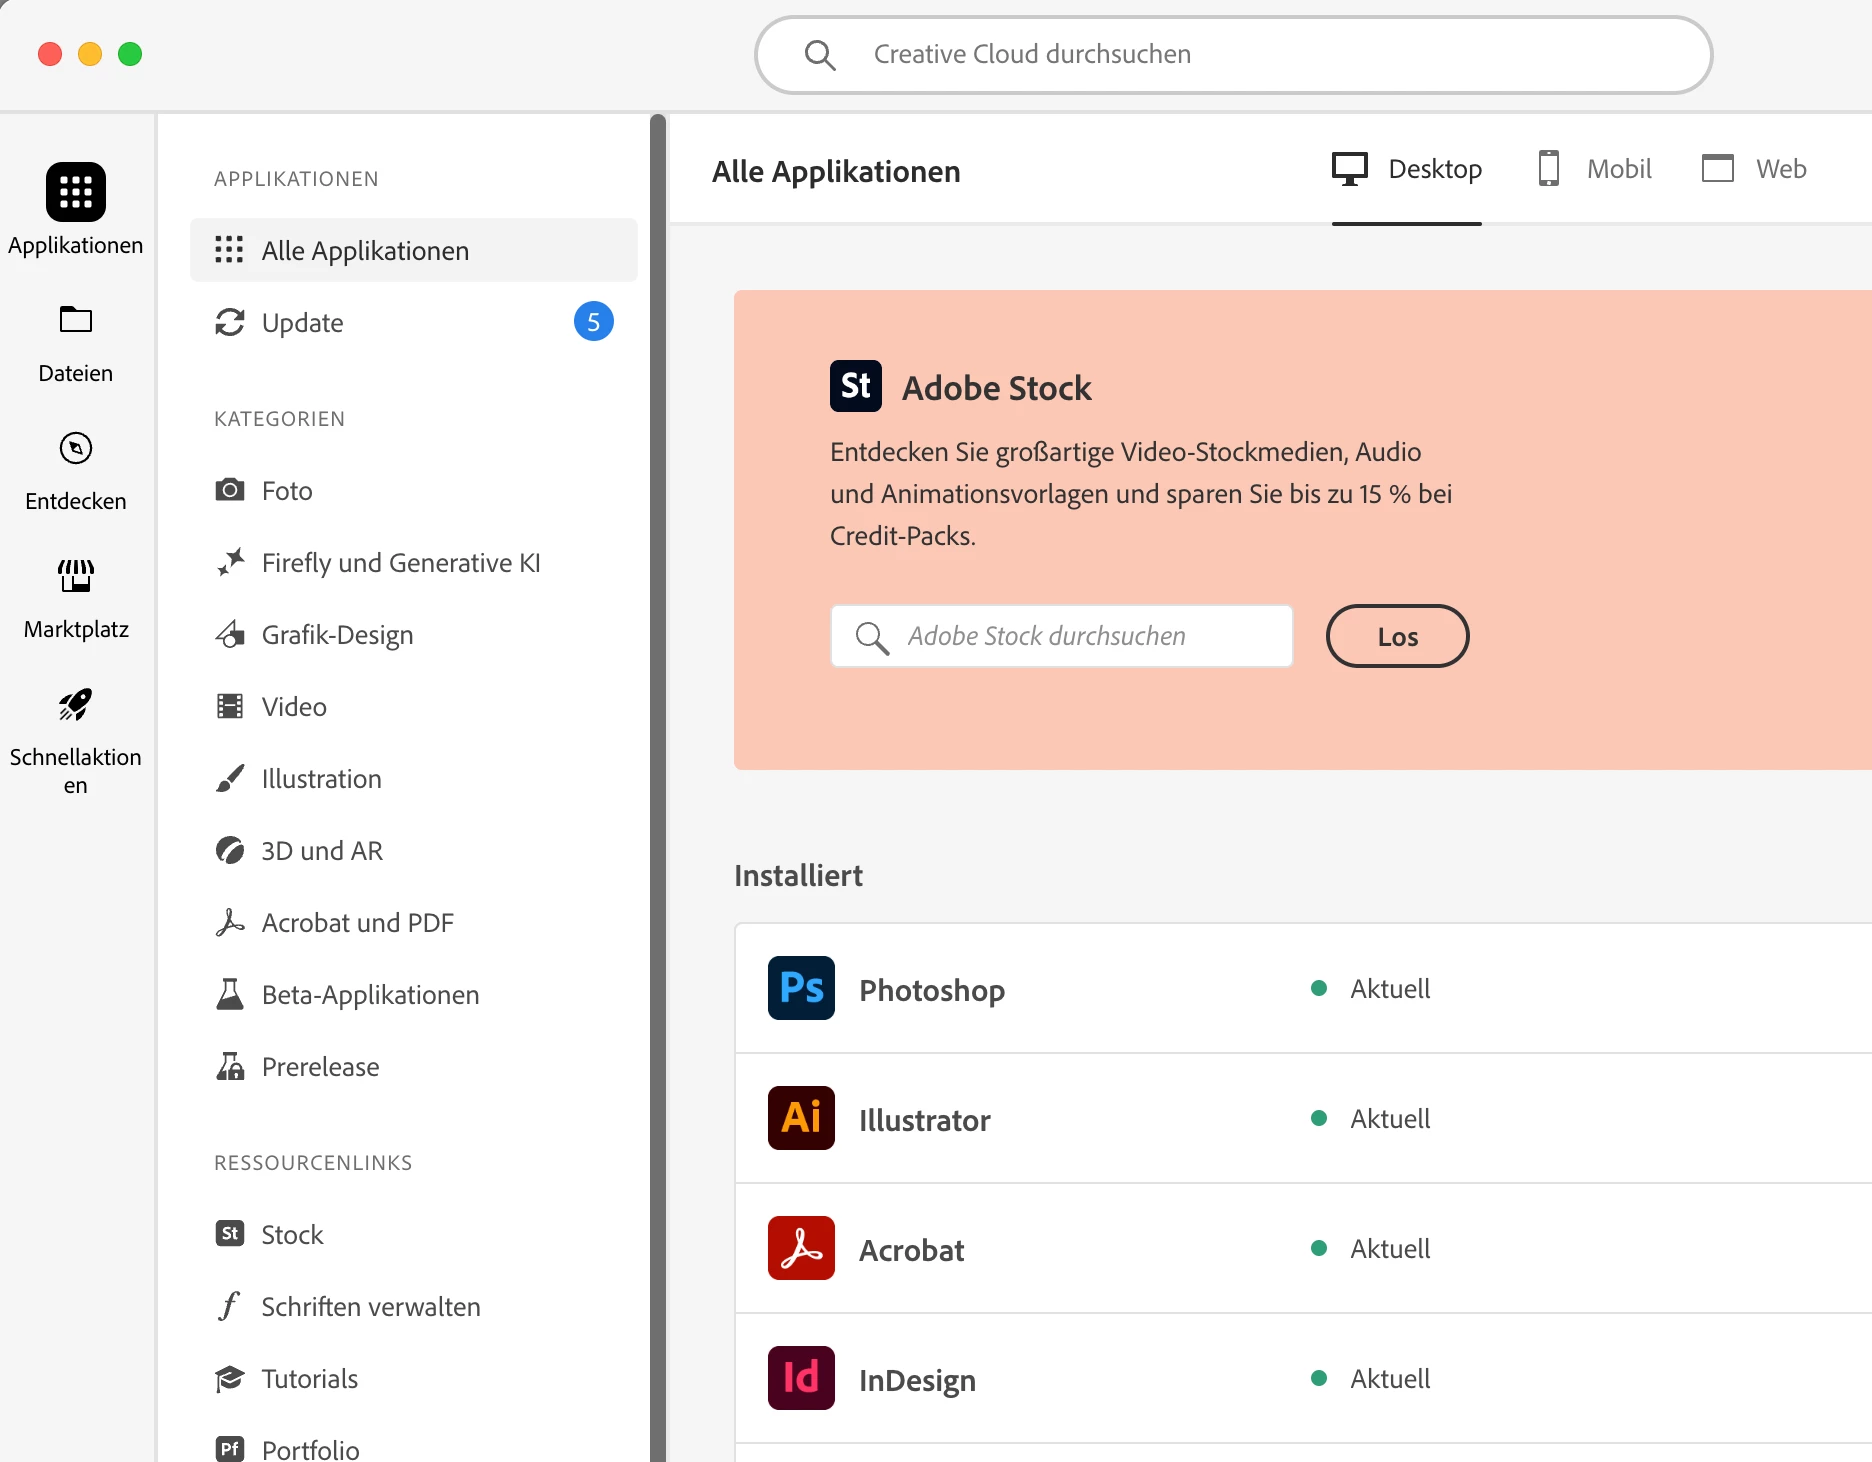The image size is (1872, 1462).
Task: Click the sidebar vertical scrollbar
Action: click(x=657, y=788)
